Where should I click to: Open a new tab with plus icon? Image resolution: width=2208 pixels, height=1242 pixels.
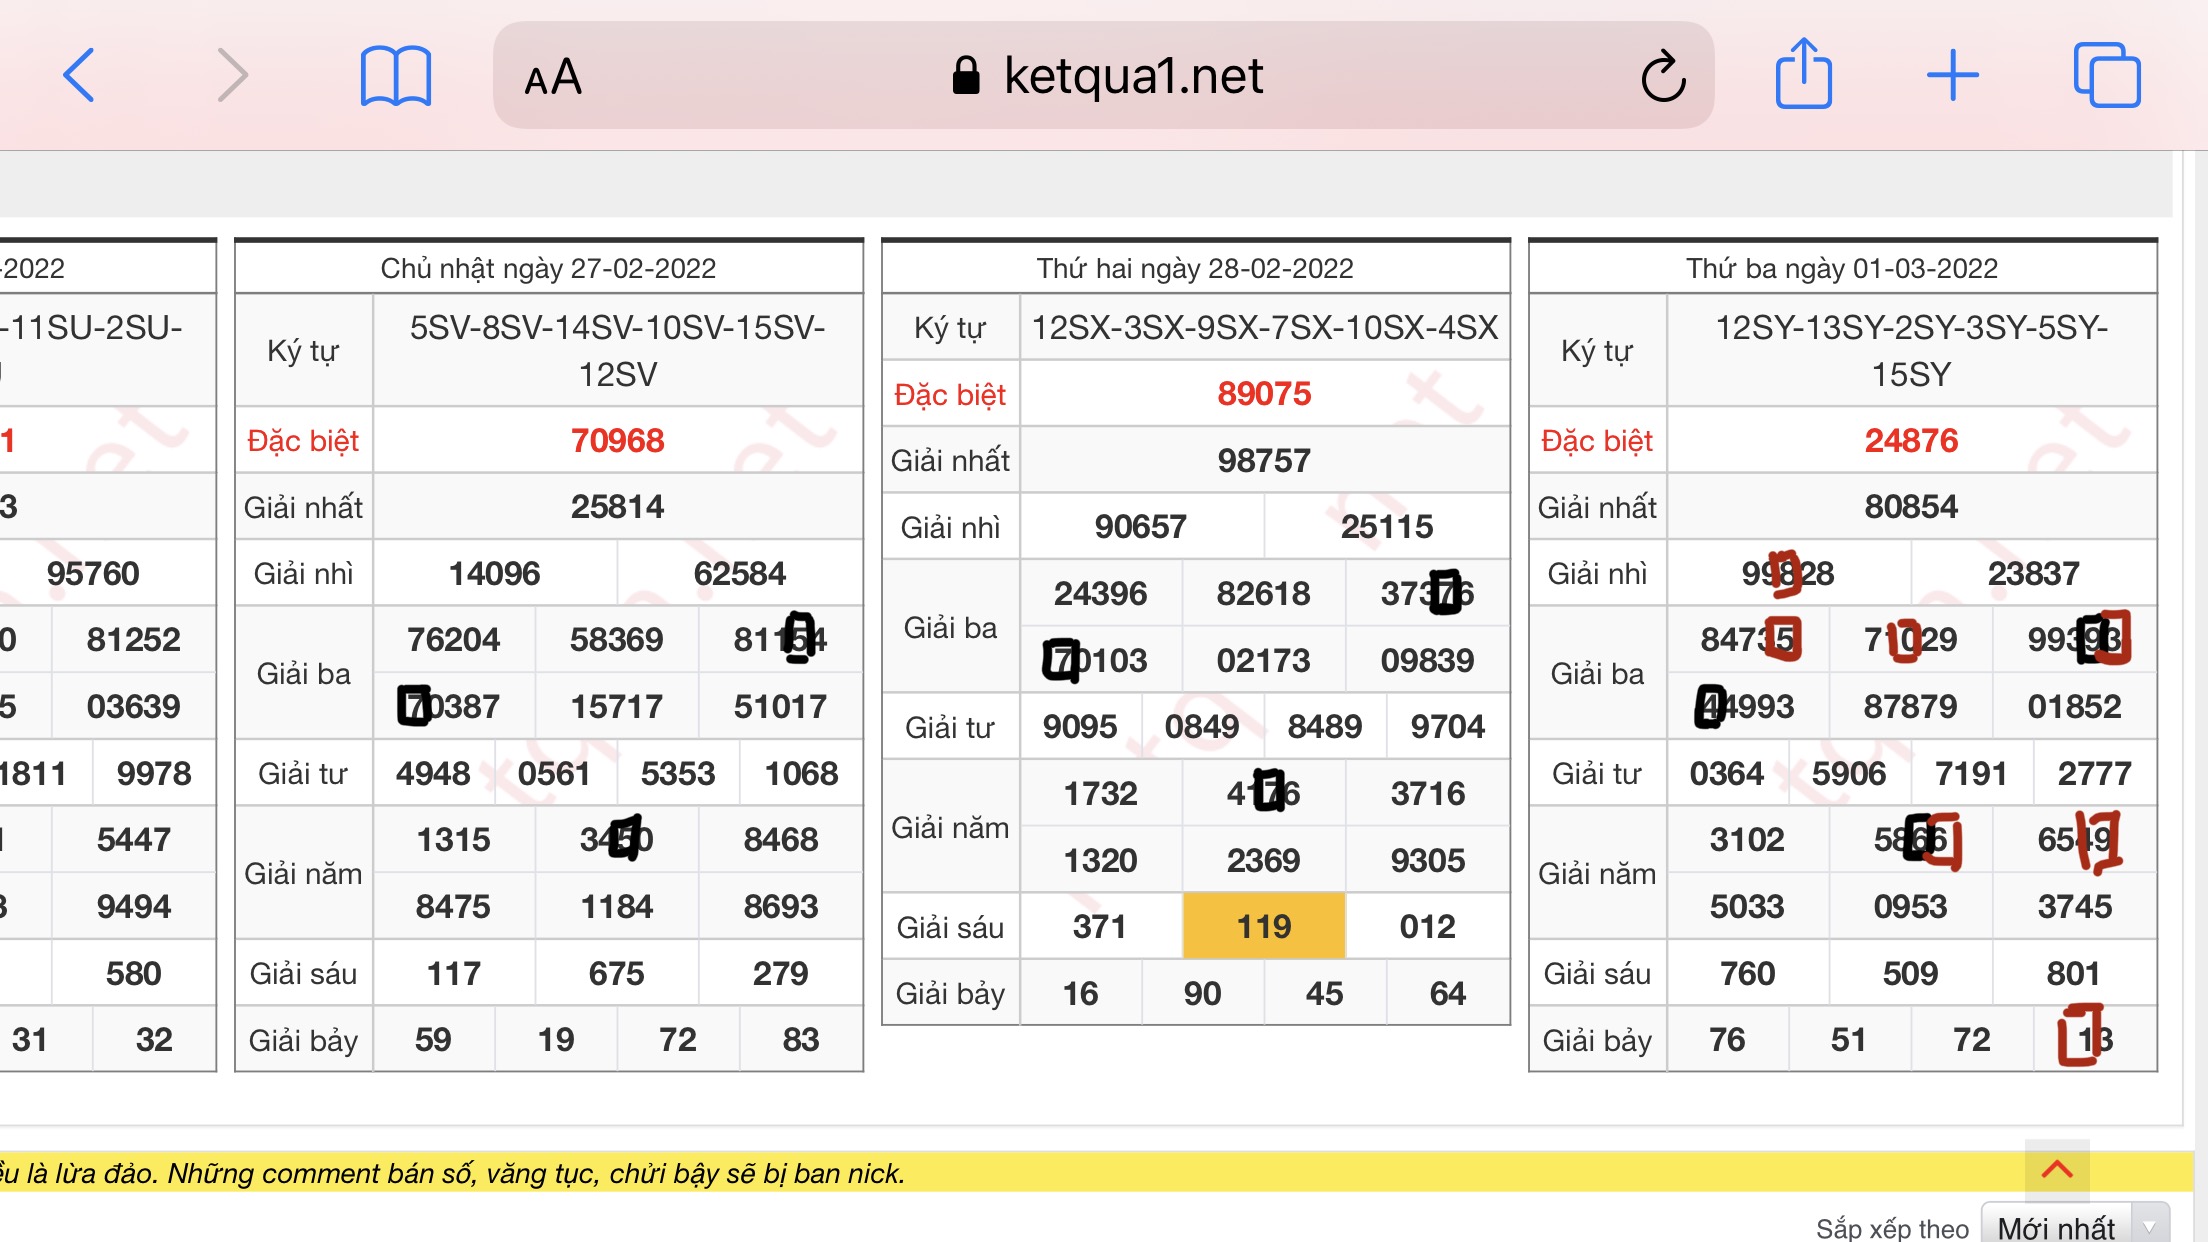click(x=1952, y=75)
